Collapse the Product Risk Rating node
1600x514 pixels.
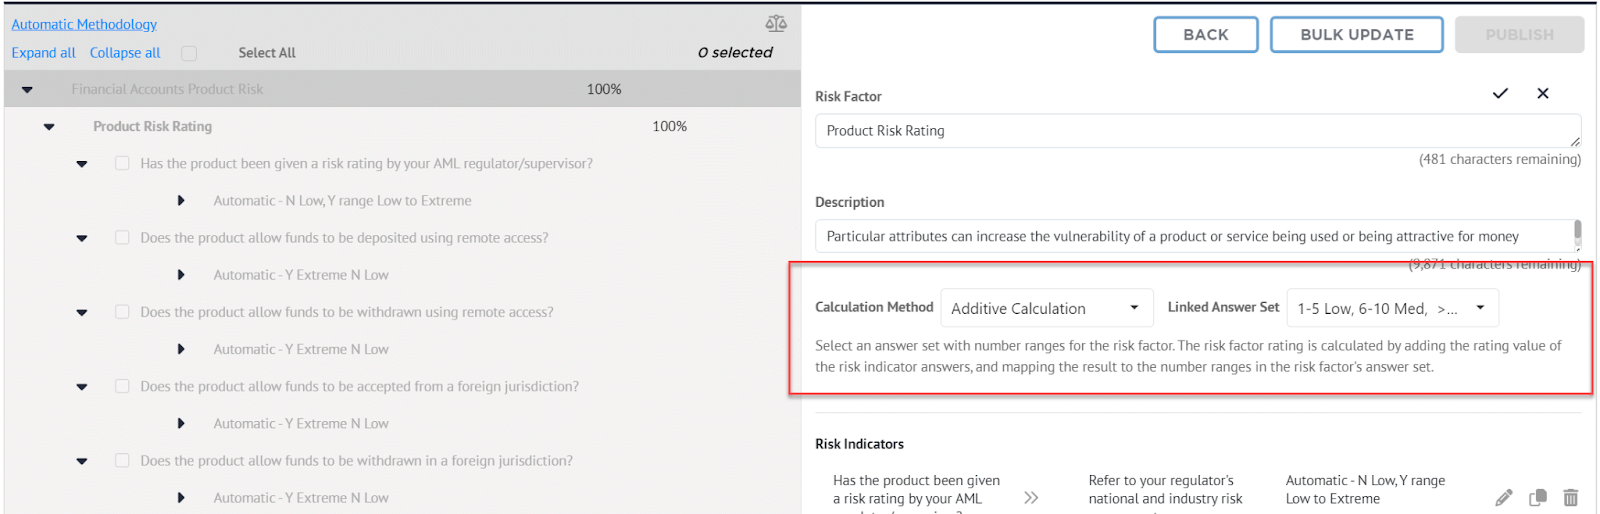(49, 127)
